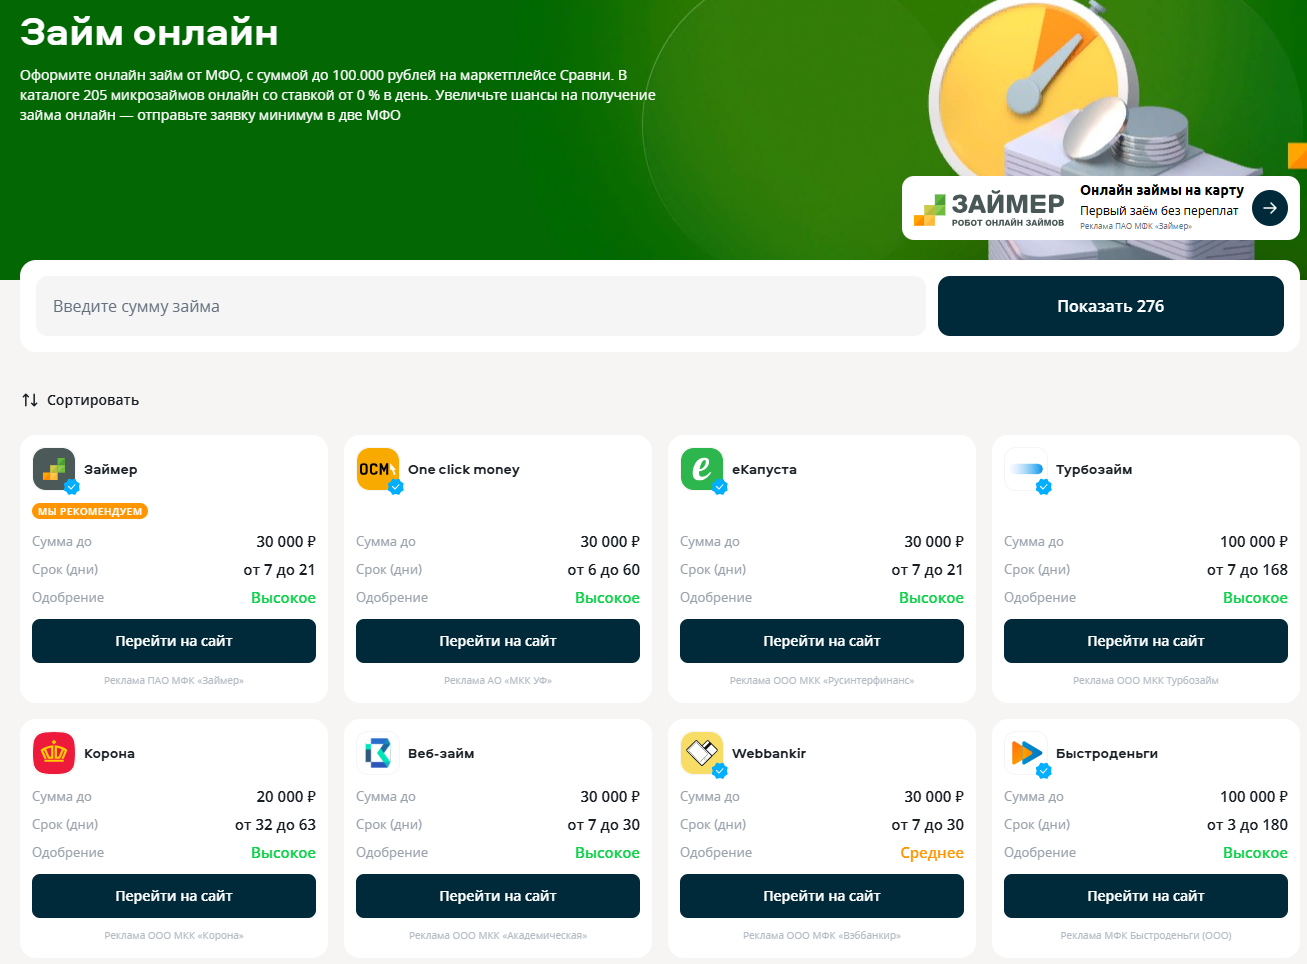
Task: Click the Показать 276 button
Action: tap(1111, 306)
